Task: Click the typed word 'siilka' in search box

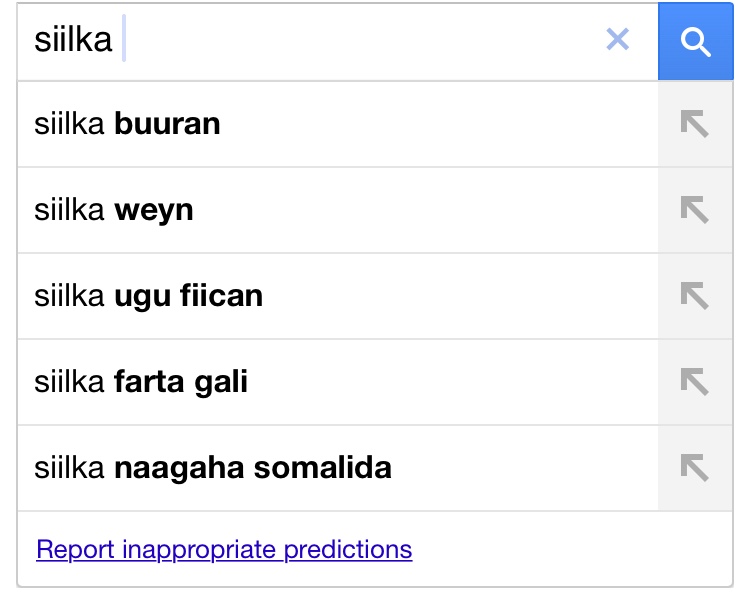Action: pyautogui.click(x=73, y=39)
